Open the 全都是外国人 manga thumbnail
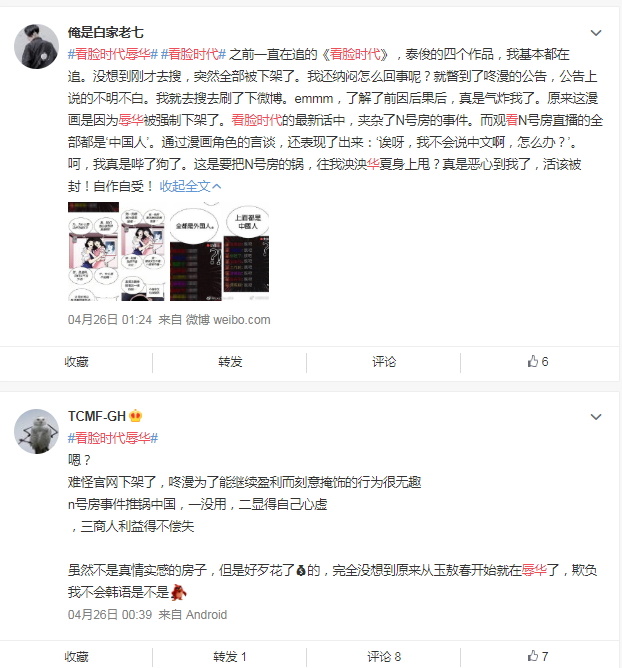 click(196, 253)
